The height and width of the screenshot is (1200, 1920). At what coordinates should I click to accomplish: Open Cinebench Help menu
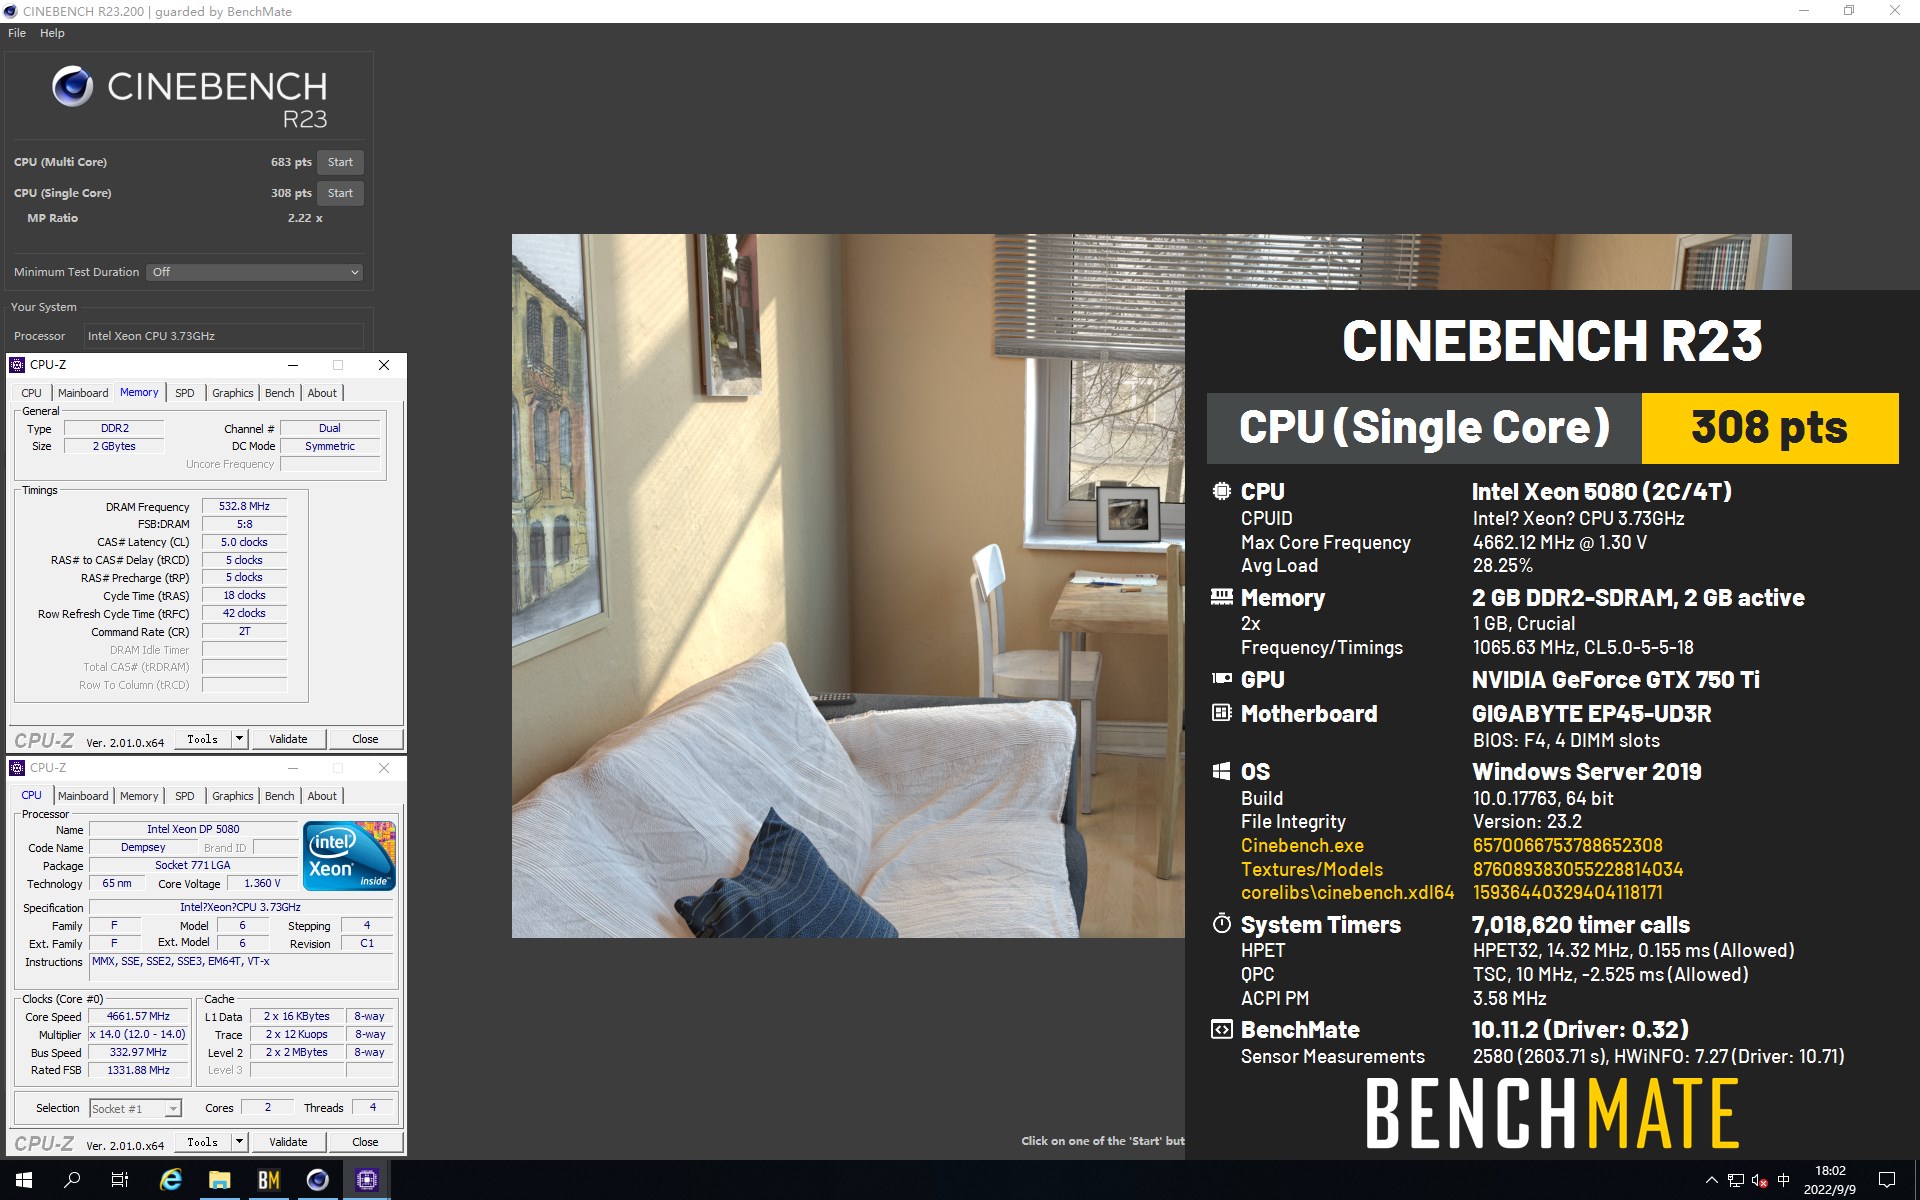tap(52, 33)
